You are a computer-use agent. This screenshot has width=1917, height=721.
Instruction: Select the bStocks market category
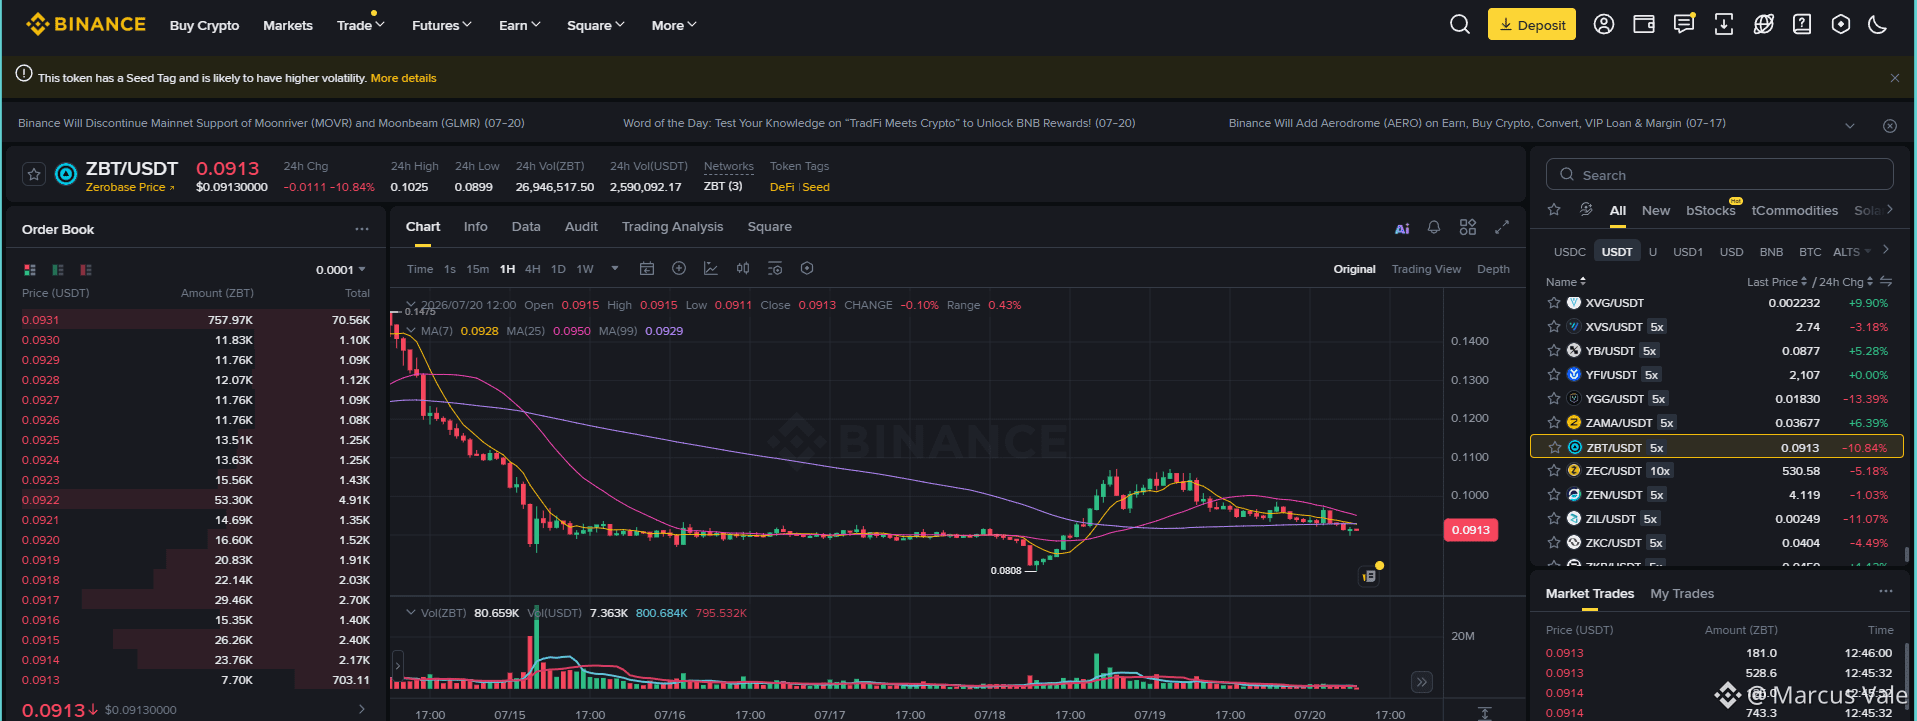point(1711,210)
